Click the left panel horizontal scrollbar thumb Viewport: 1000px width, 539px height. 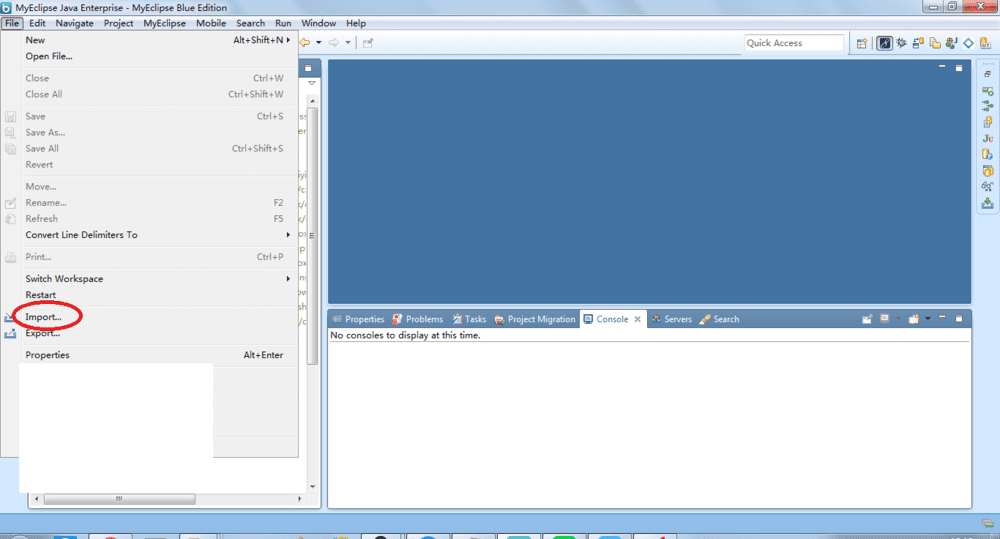119,499
